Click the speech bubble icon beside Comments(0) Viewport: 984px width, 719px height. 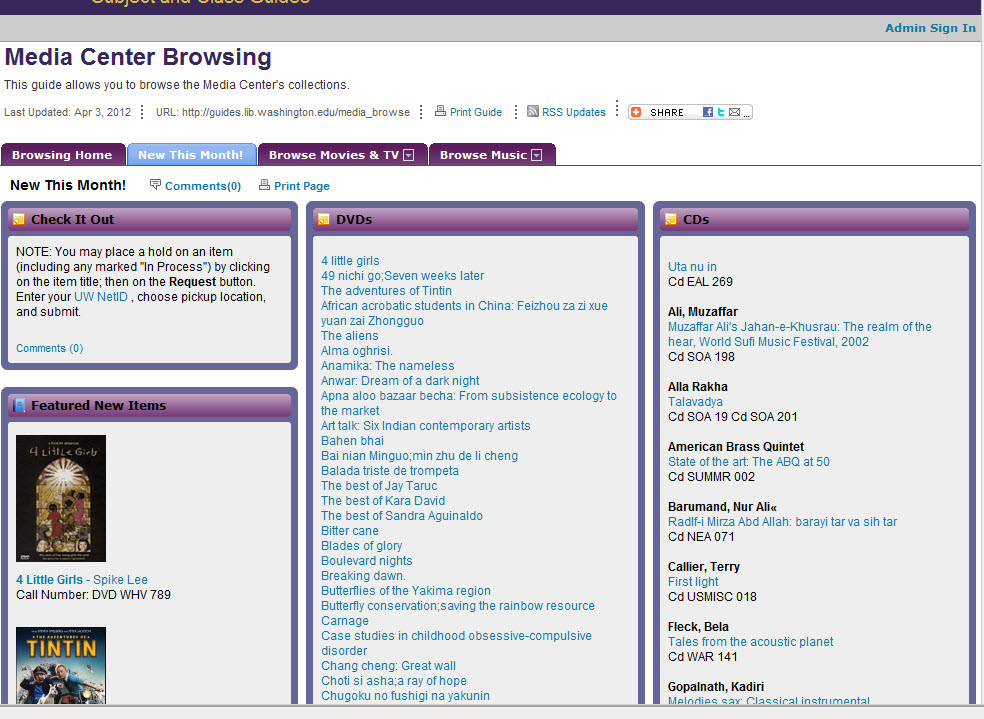tap(155, 185)
